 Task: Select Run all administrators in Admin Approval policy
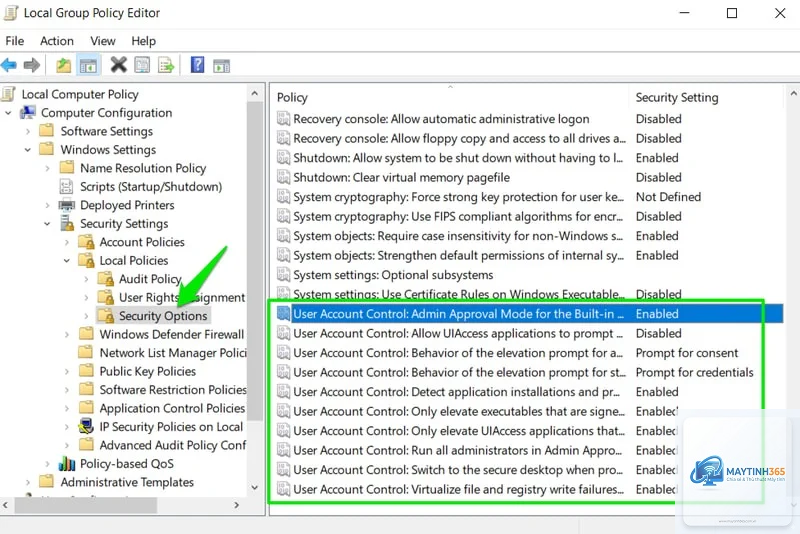[x=457, y=450]
